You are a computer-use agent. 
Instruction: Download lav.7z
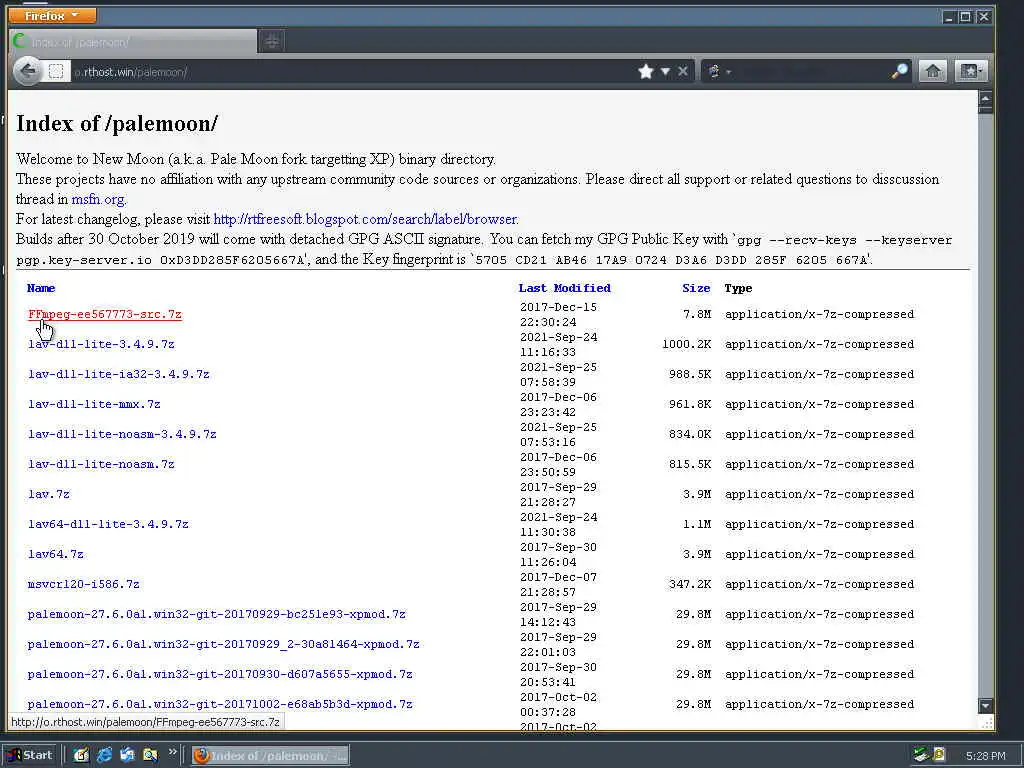(49, 494)
